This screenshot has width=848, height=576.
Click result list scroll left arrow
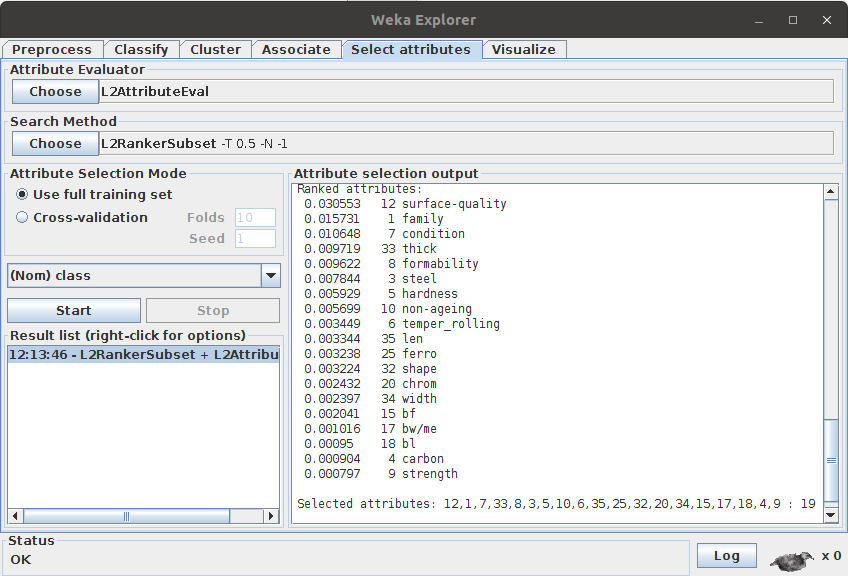15,516
